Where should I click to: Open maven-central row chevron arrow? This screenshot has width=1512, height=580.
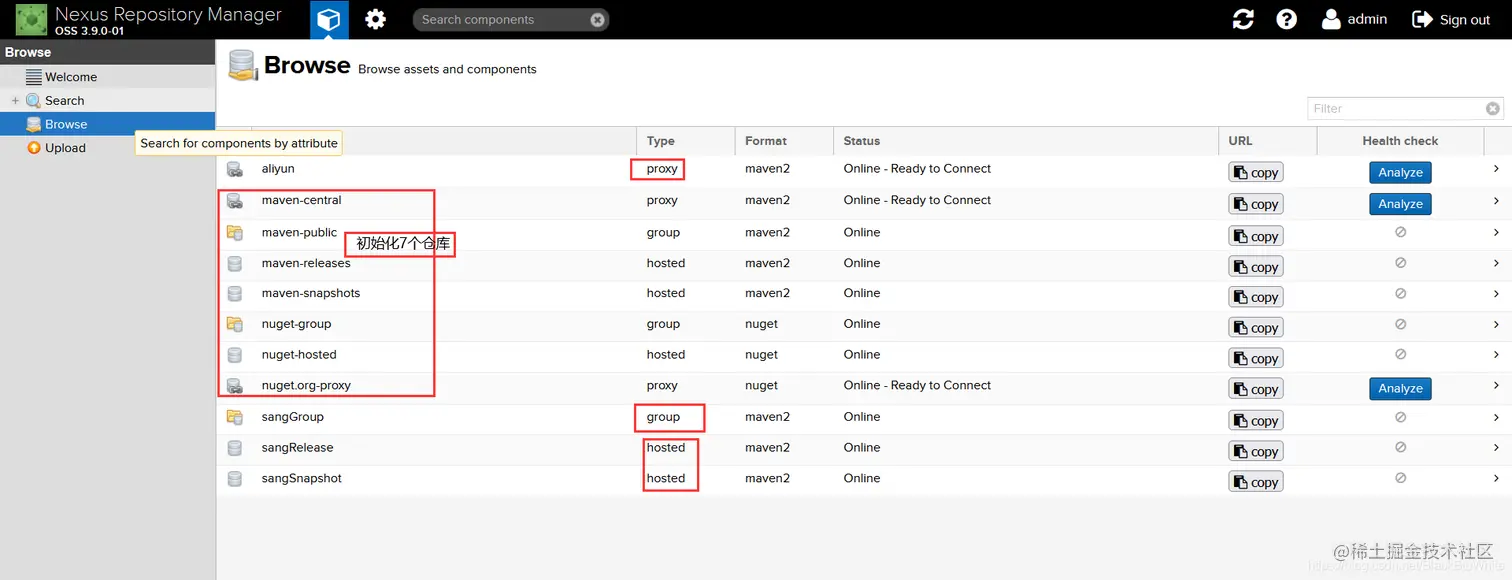(x=1496, y=200)
